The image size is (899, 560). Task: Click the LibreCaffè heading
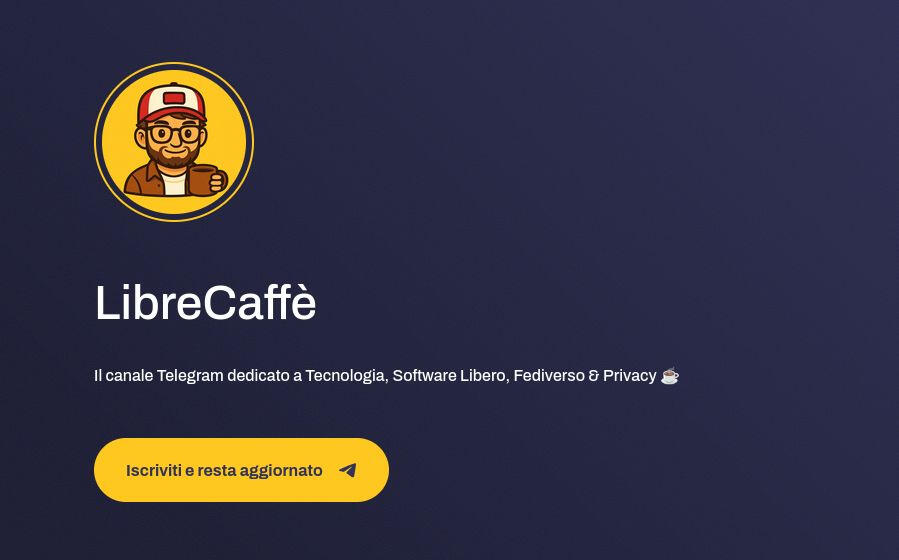tap(205, 303)
